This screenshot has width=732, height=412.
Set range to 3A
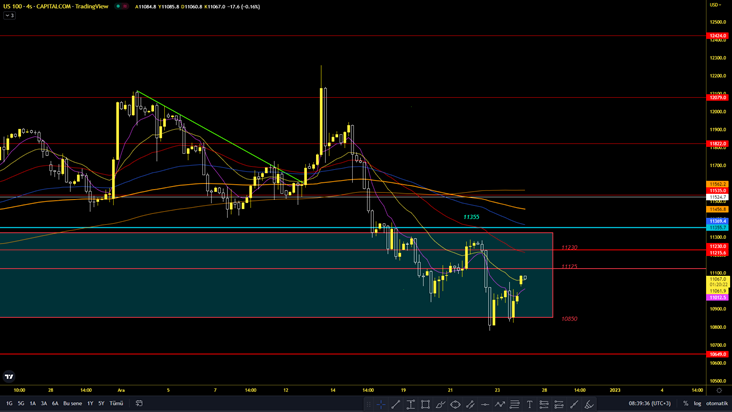(44, 403)
